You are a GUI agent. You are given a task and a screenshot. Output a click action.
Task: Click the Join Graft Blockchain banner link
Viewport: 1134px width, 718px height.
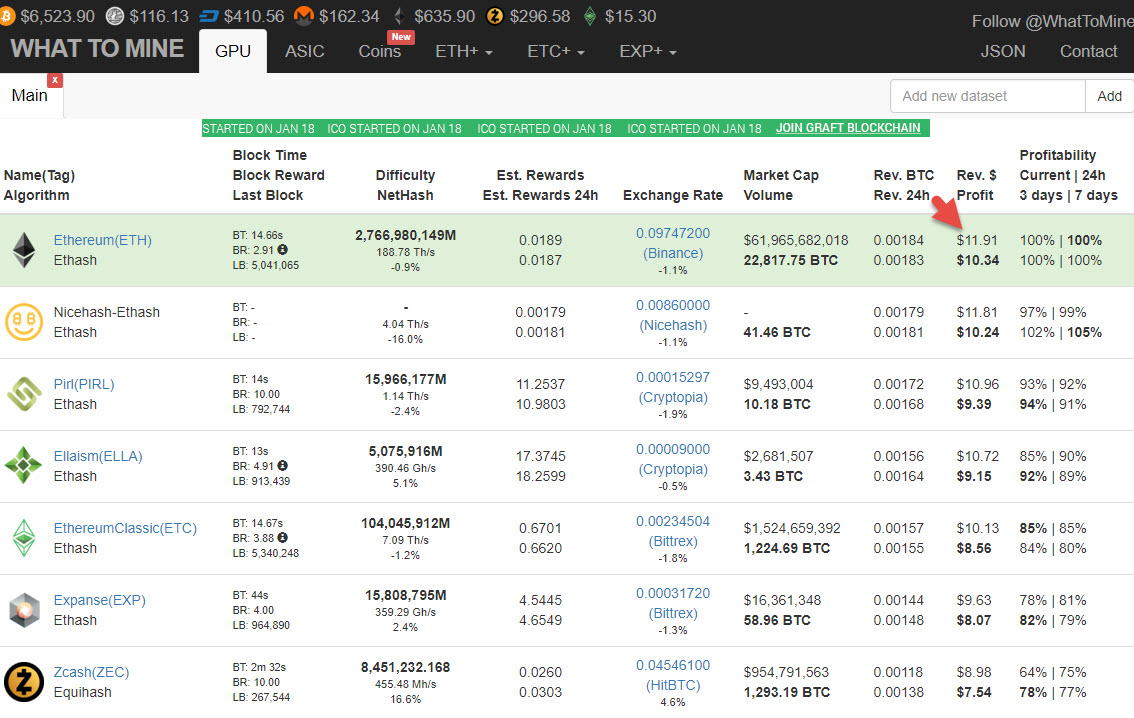coord(848,128)
